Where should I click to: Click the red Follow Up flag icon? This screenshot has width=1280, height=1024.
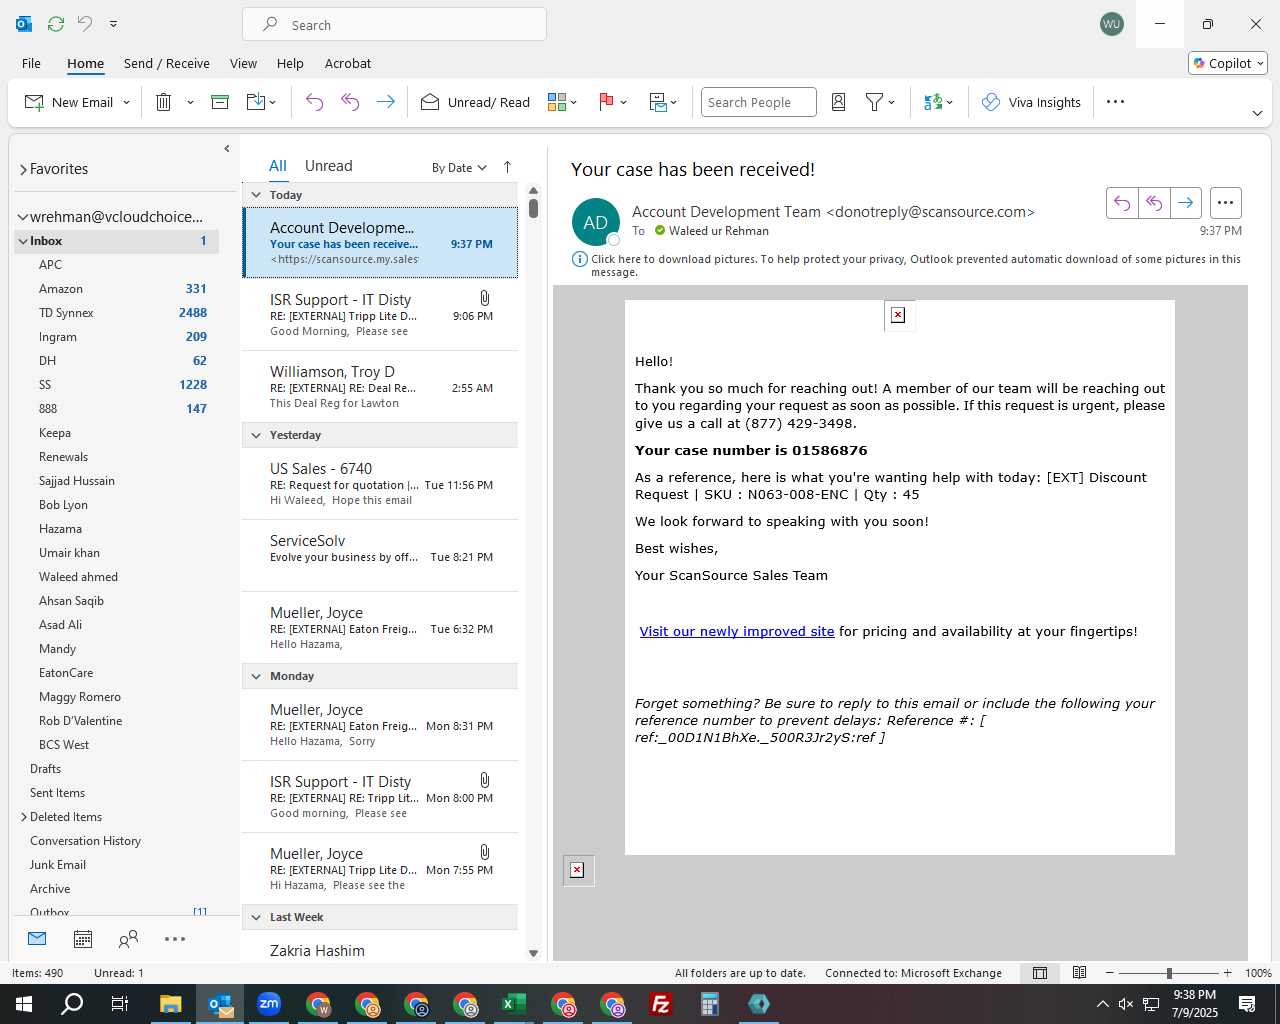pos(606,102)
